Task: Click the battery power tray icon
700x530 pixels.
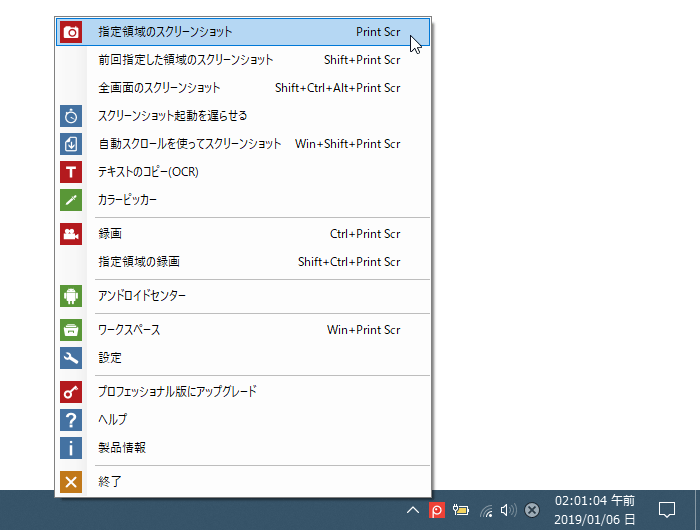Action: (461, 510)
